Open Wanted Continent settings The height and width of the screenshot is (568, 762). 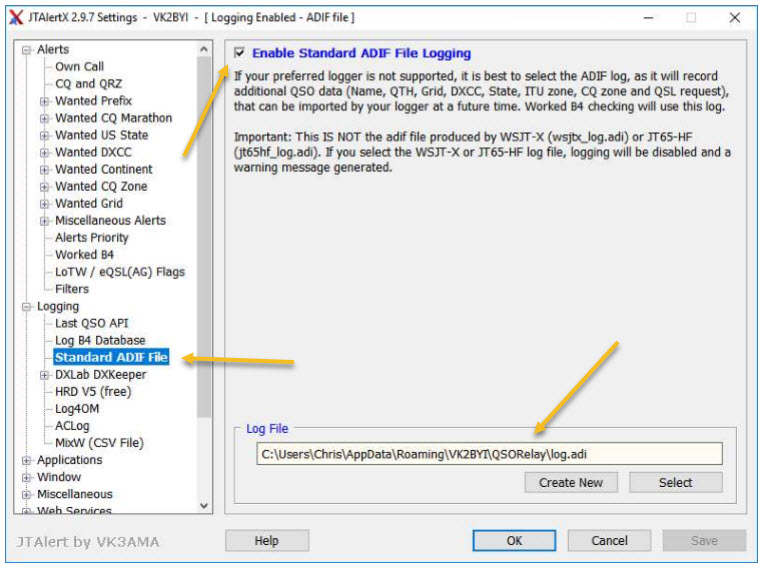(x=104, y=169)
